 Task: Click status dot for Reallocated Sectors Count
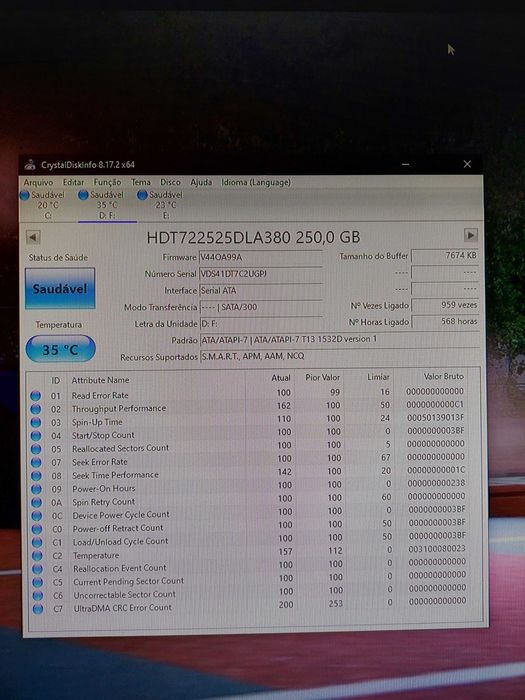pos(36,449)
